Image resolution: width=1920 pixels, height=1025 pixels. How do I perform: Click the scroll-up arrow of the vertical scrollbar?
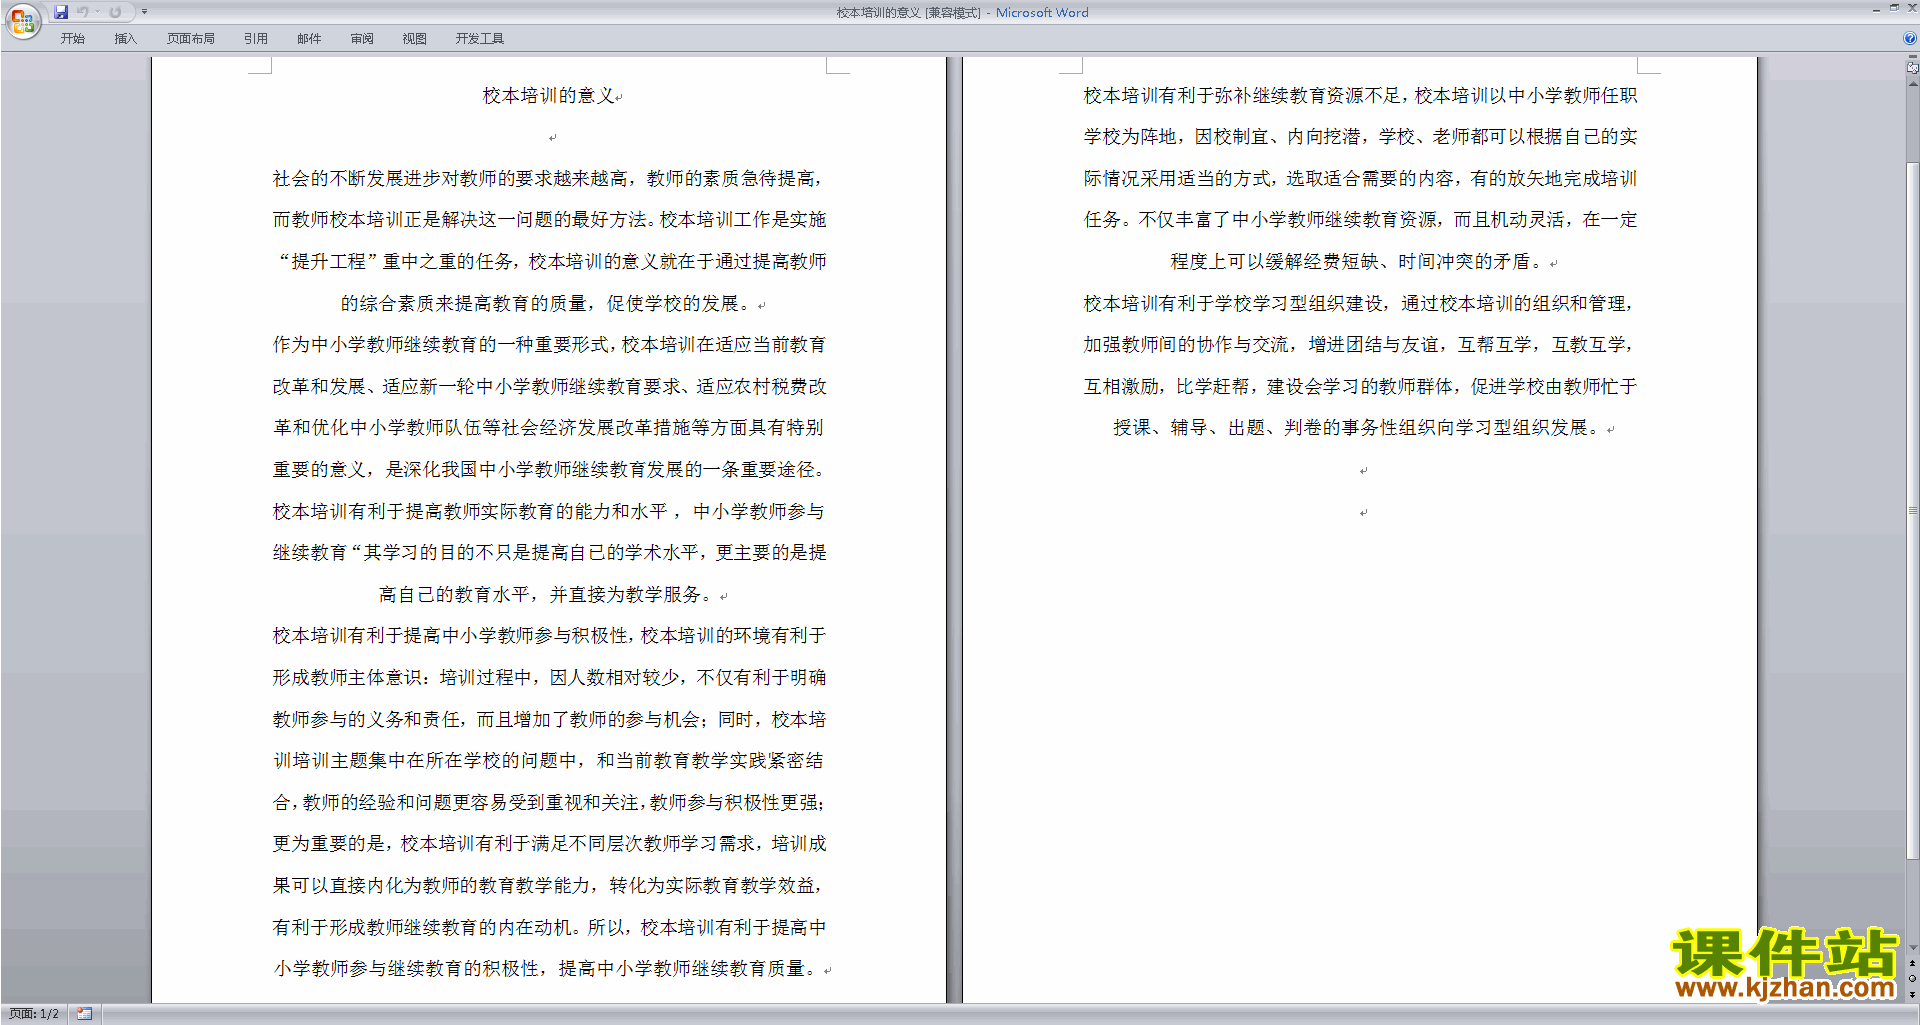1912,84
